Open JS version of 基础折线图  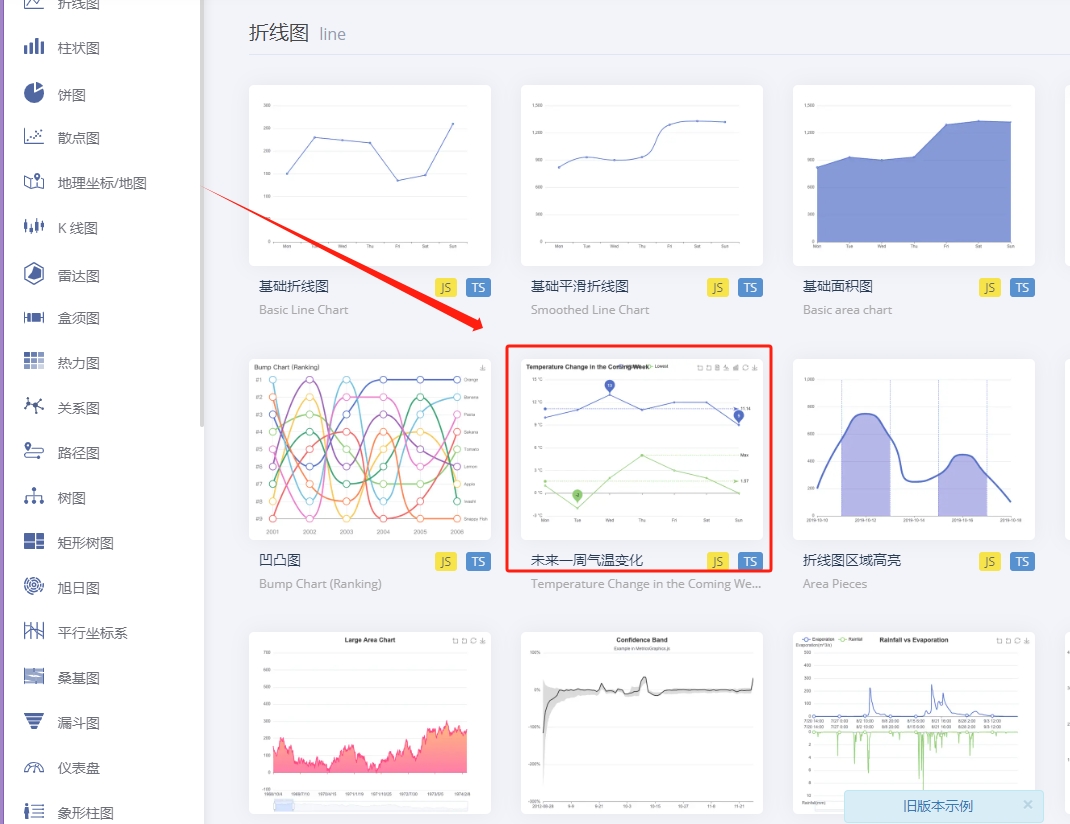tap(446, 288)
